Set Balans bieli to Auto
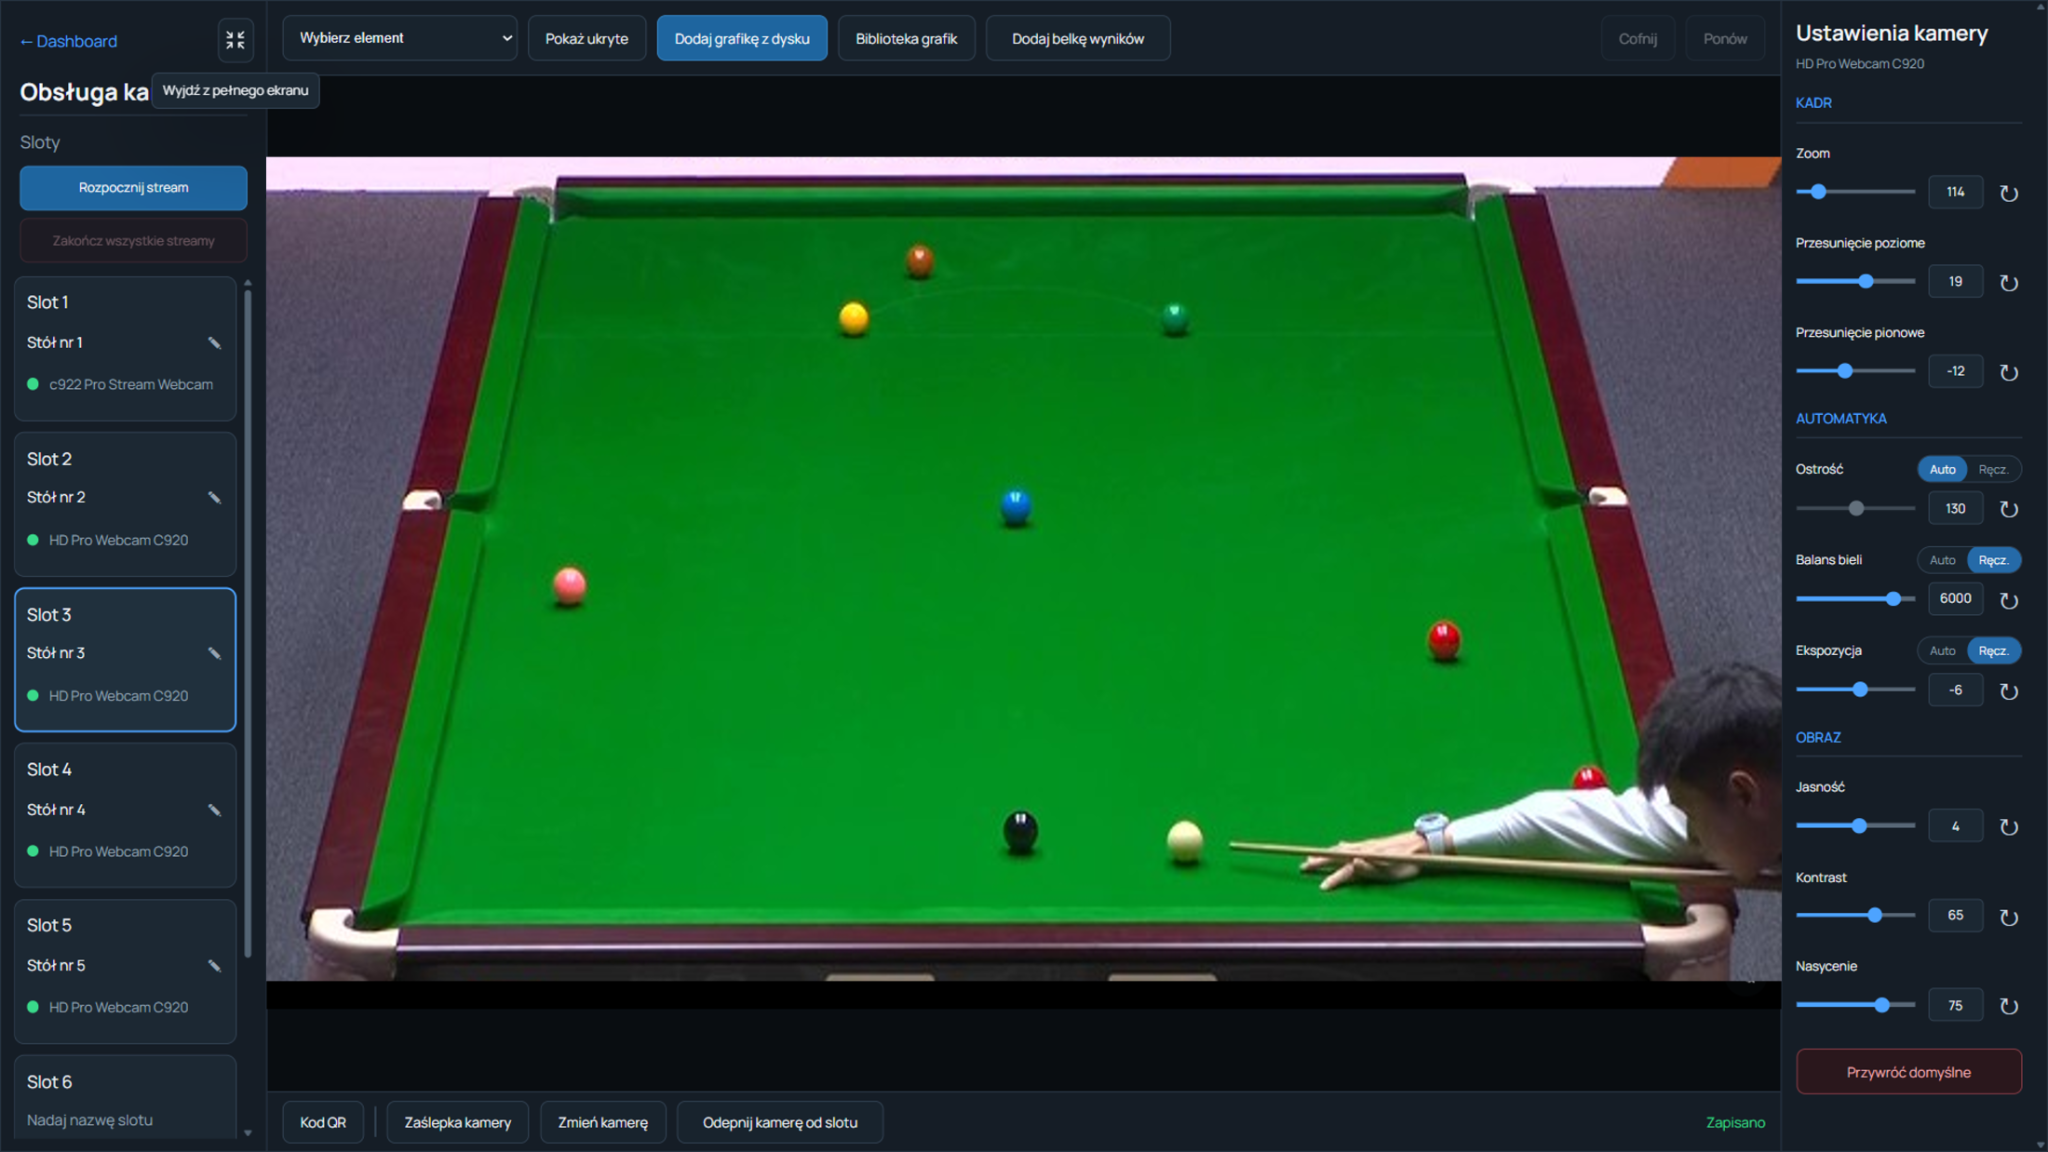Viewport: 2048px width, 1152px height. coord(1942,560)
